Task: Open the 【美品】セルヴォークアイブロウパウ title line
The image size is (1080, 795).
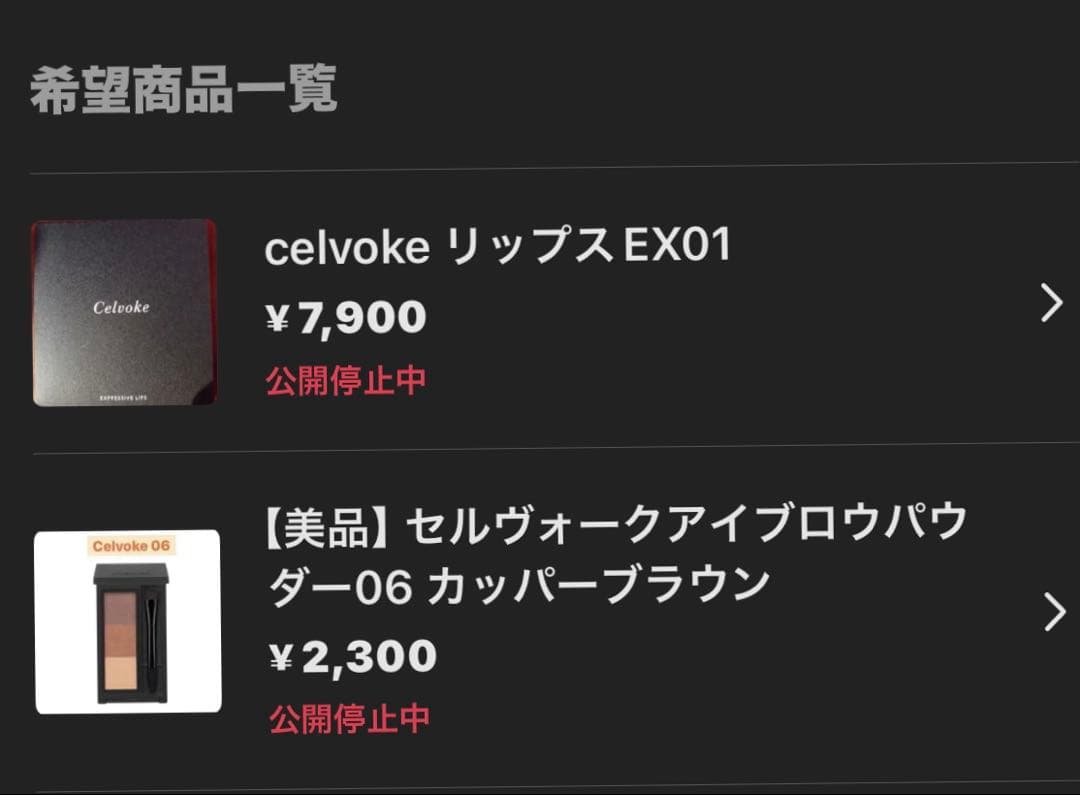Action: click(616, 525)
